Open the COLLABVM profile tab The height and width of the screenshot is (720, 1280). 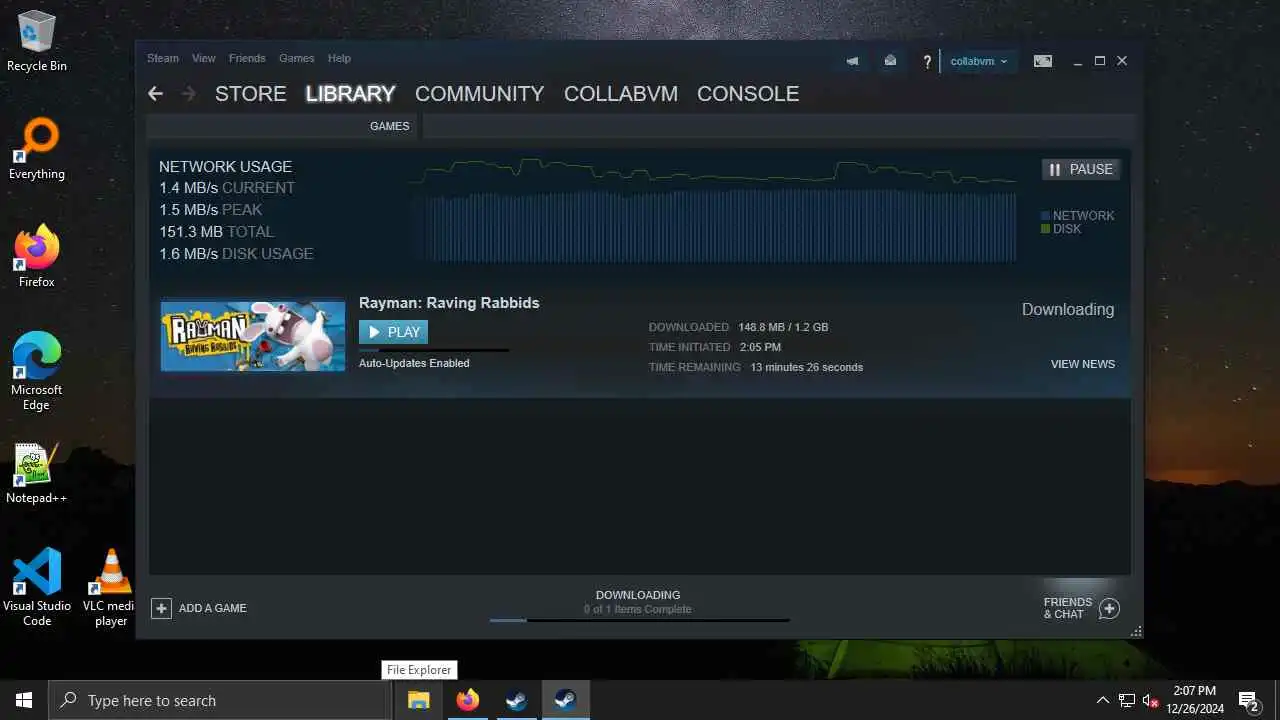click(621, 93)
